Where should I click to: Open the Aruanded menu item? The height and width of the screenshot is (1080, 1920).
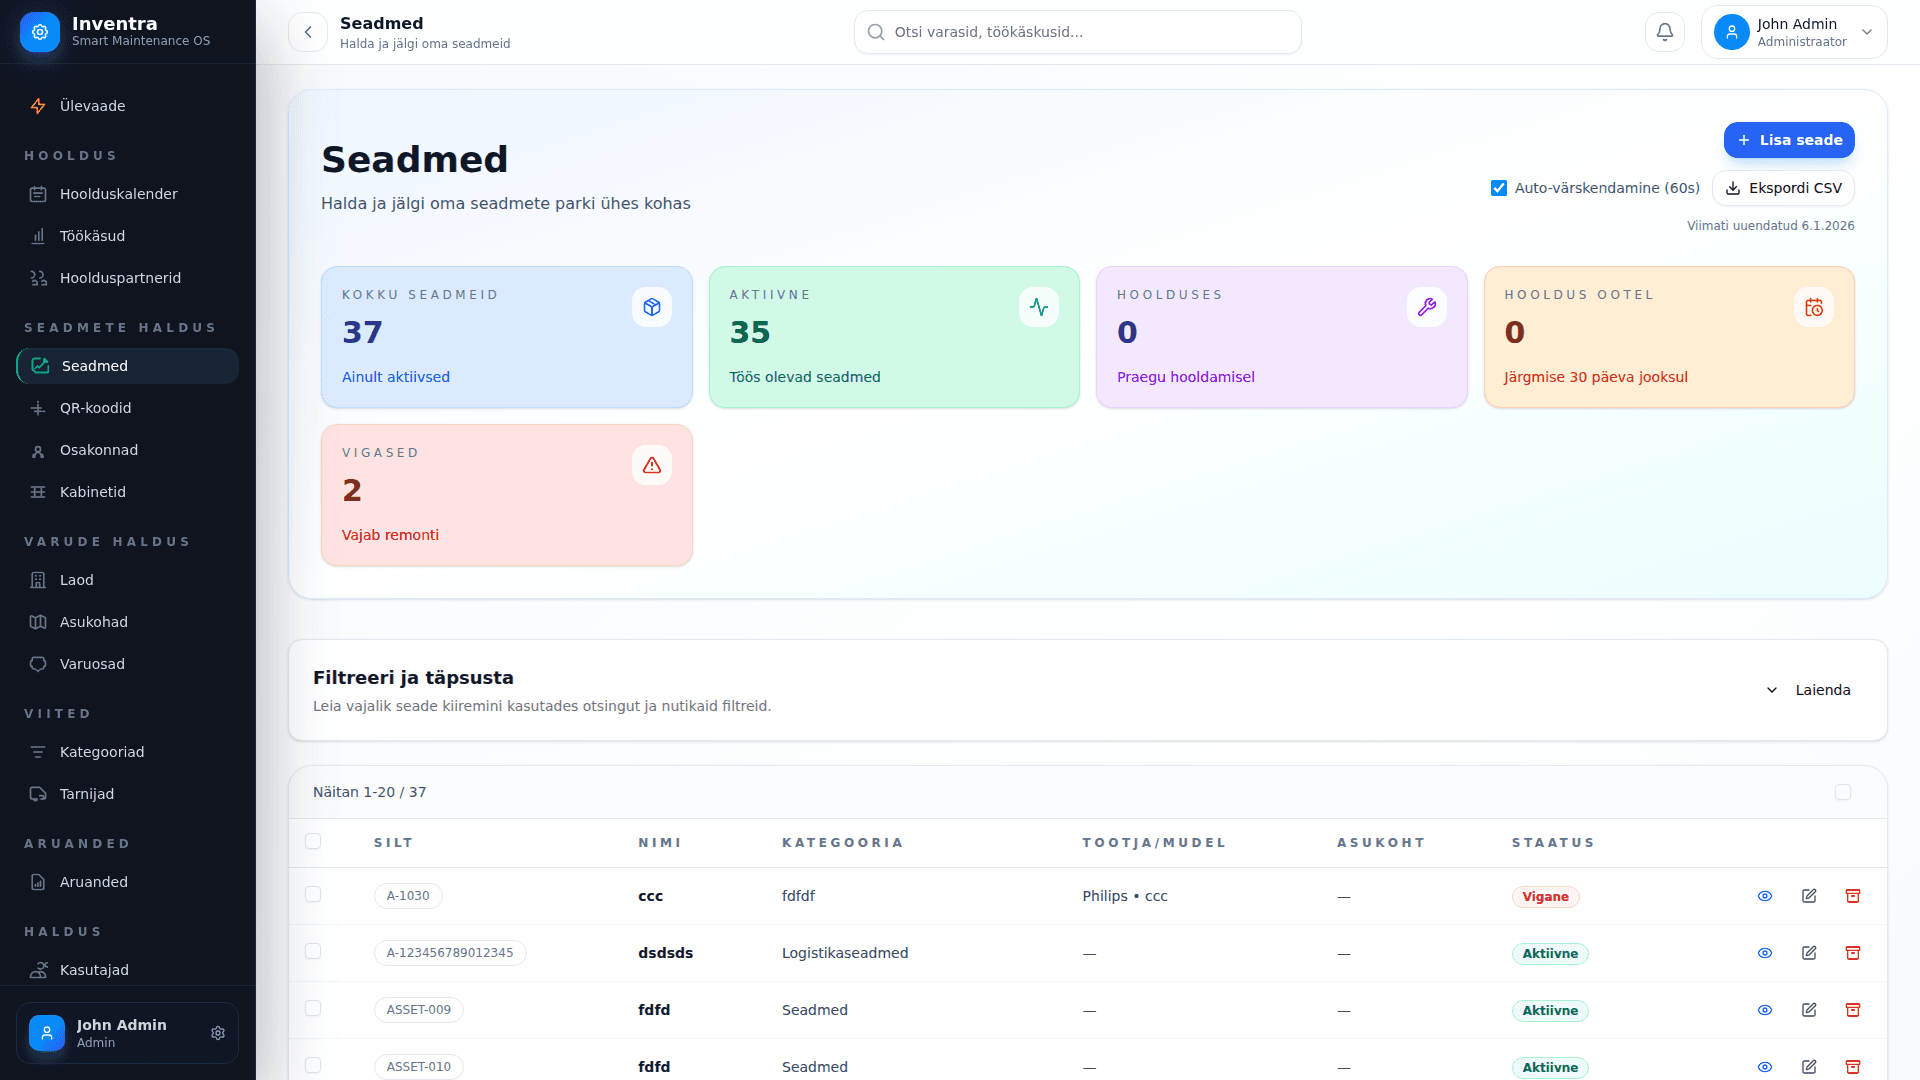pos(93,881)
